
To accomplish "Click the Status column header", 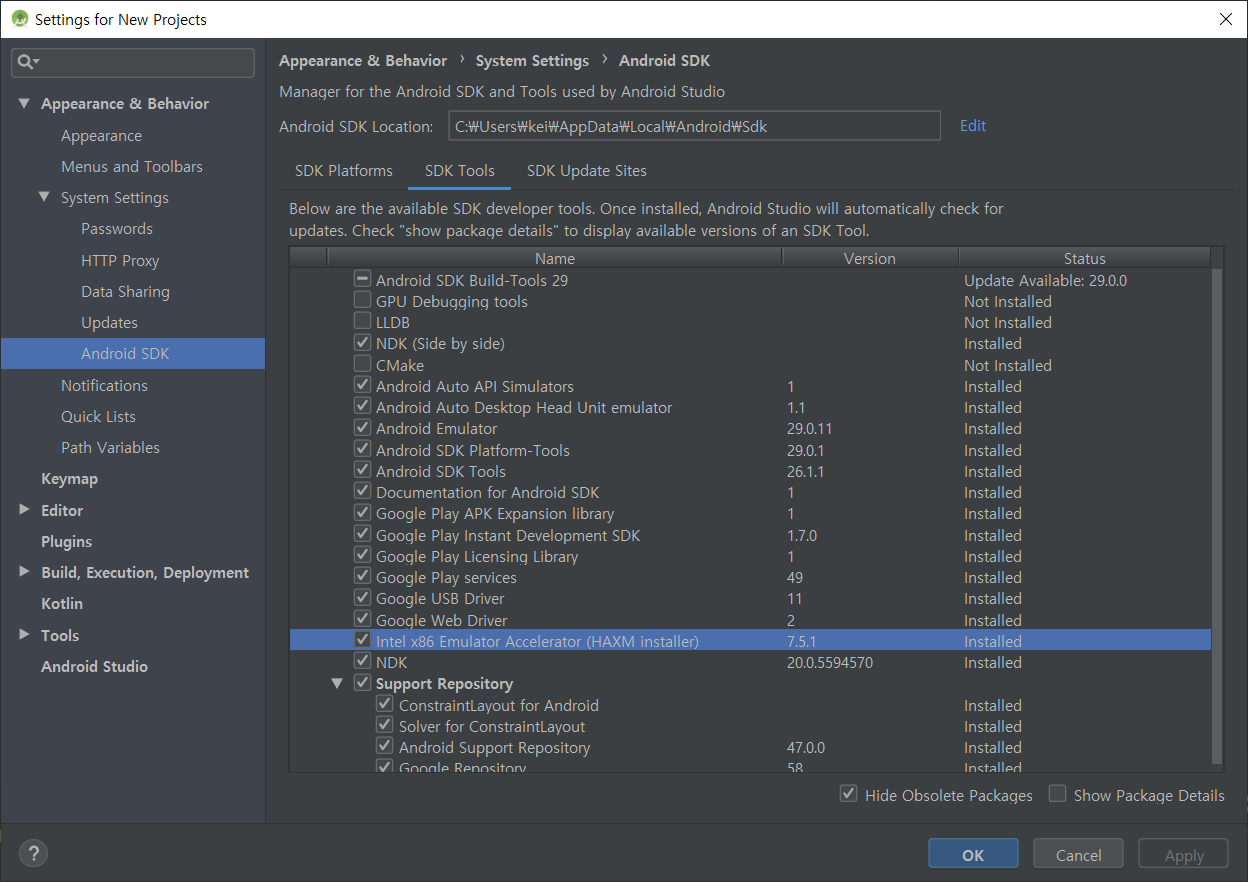I will pyautogui.click(x=1085, y=258).
